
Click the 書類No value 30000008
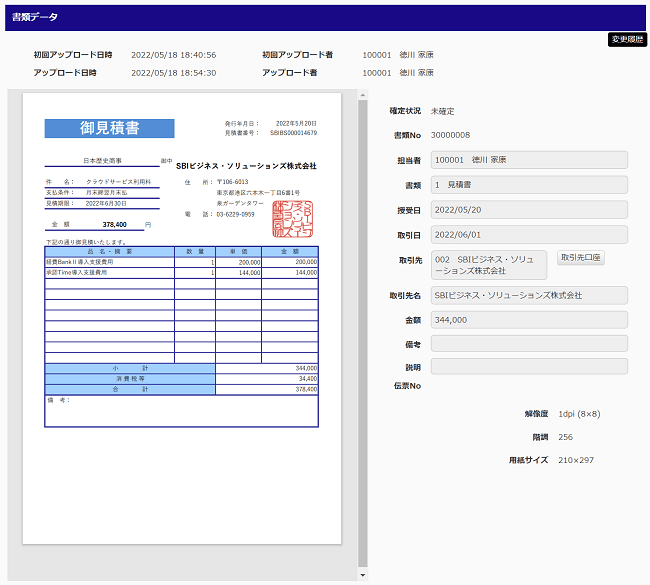(x=450, y=135)
